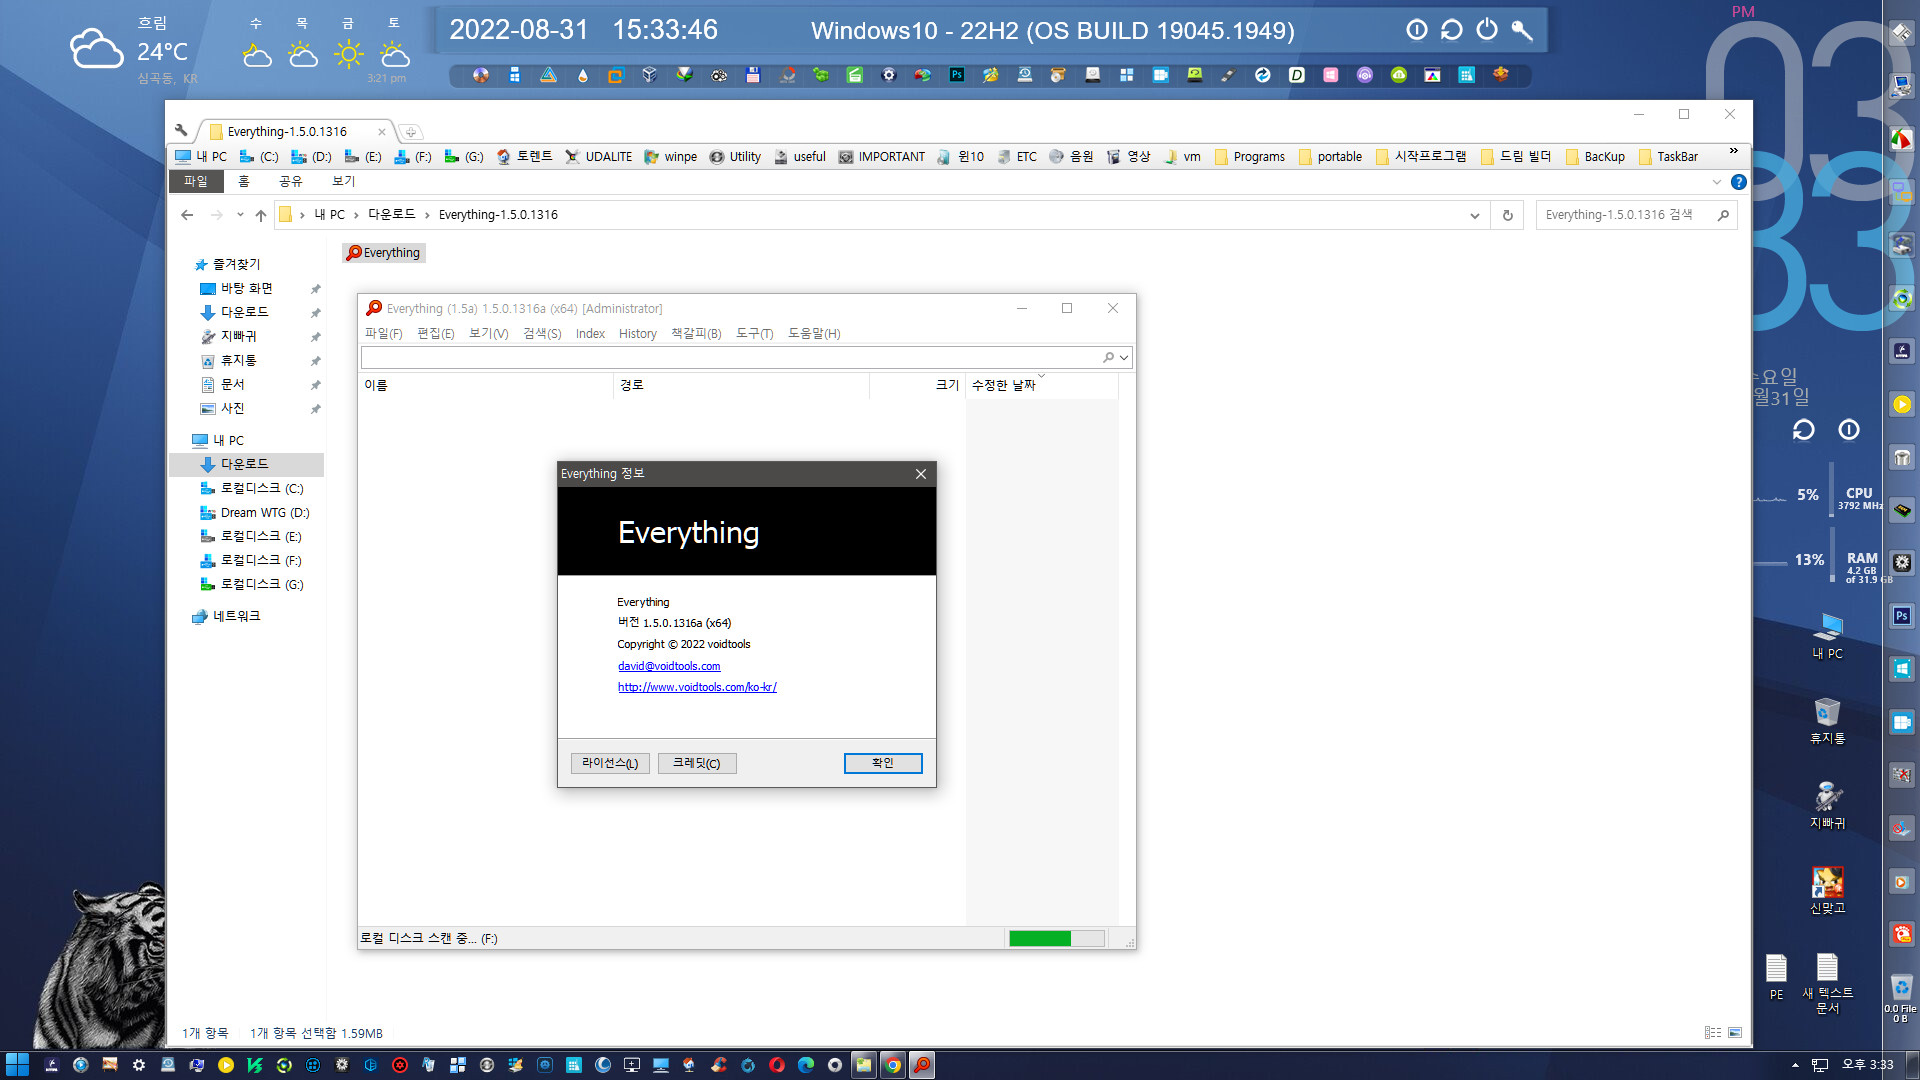Open the 책갈피(B) bookmarks menu

tap(696, 334)
